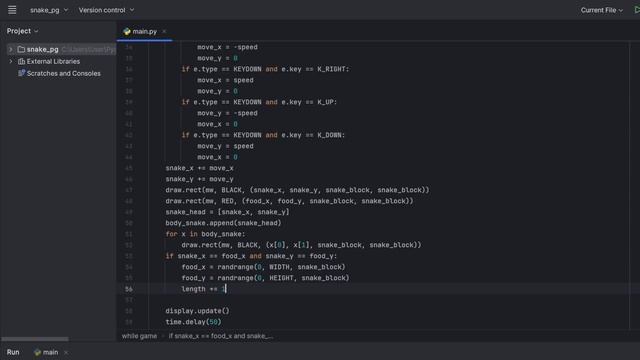Open the hamburger main menu
Screen dimensions: 640x360
click(x=12, y=10)
